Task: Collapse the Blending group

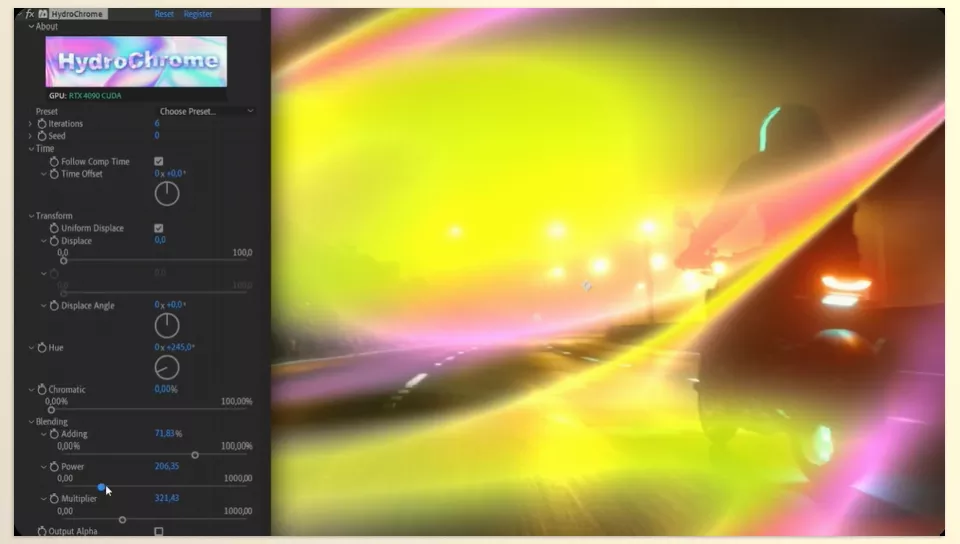Action: point(31,422)
